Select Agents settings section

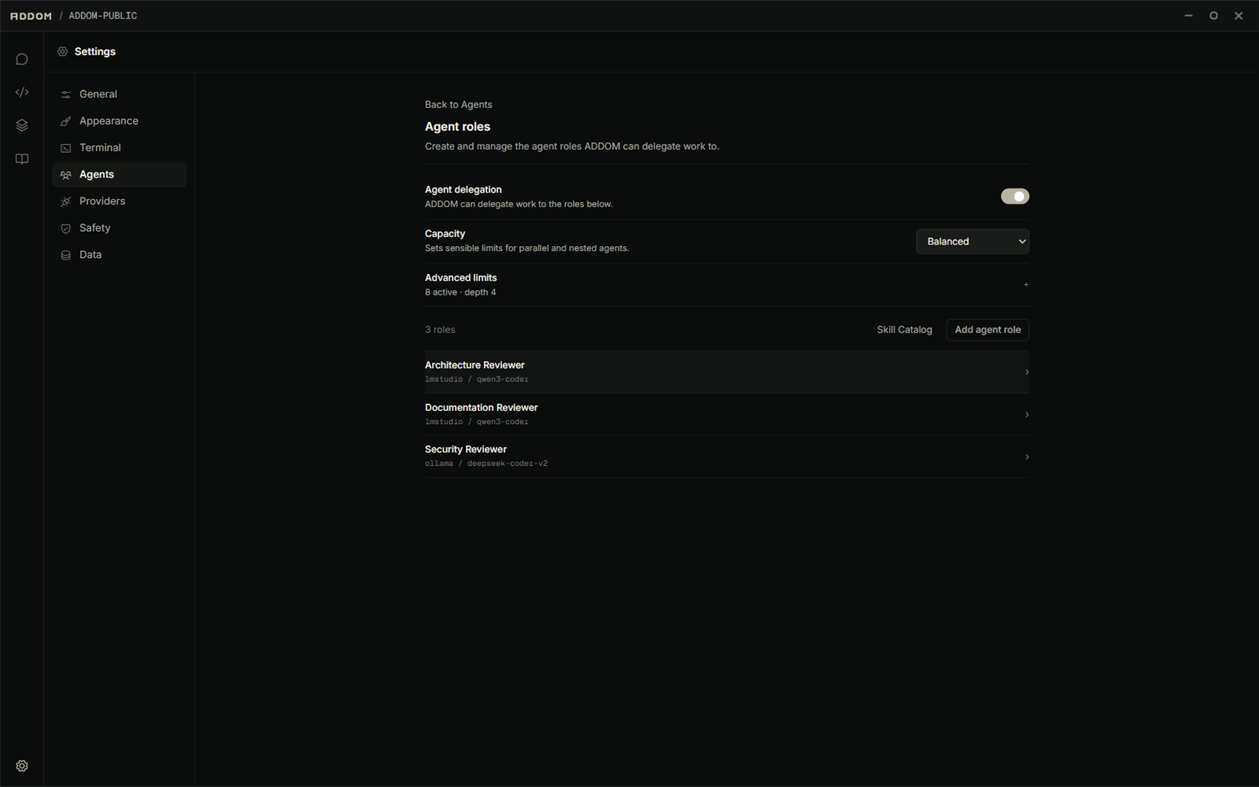tap(119, 175)
